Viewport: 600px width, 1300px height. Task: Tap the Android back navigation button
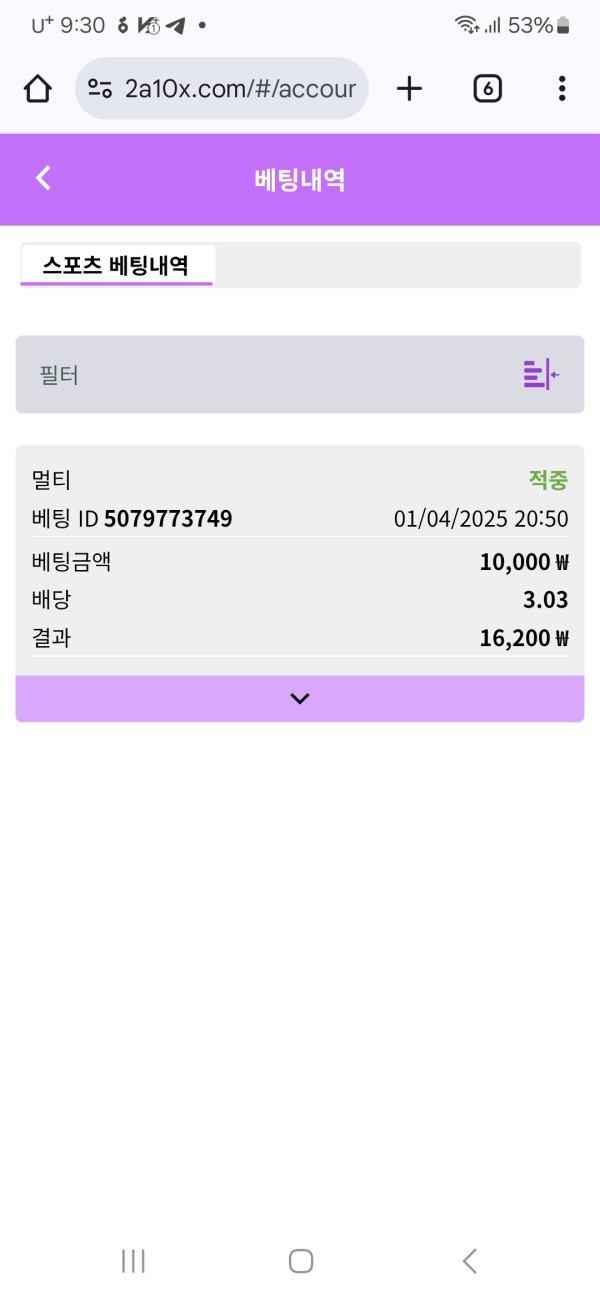[469, 1261]
